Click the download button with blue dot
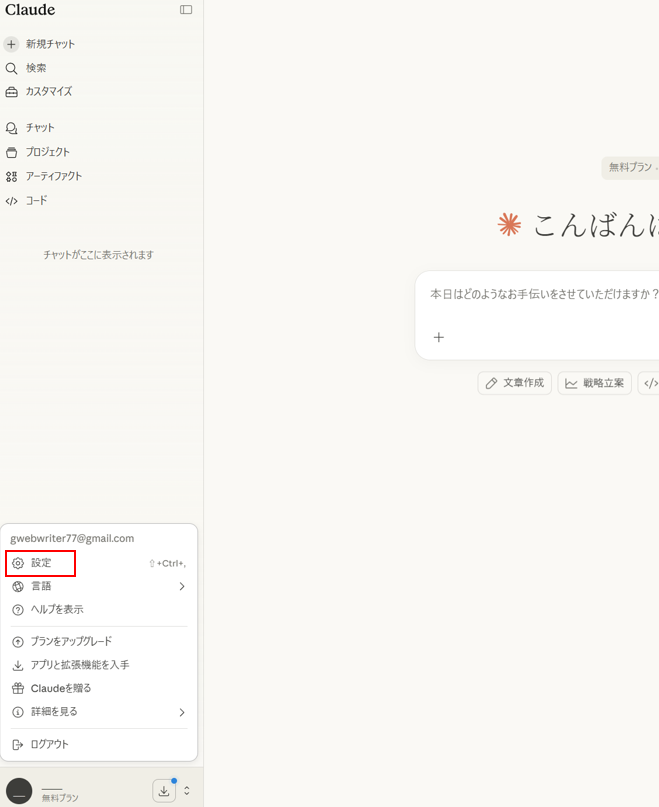Screen dimensions: 659x807 pyautogui.click(x=164, y=791)
